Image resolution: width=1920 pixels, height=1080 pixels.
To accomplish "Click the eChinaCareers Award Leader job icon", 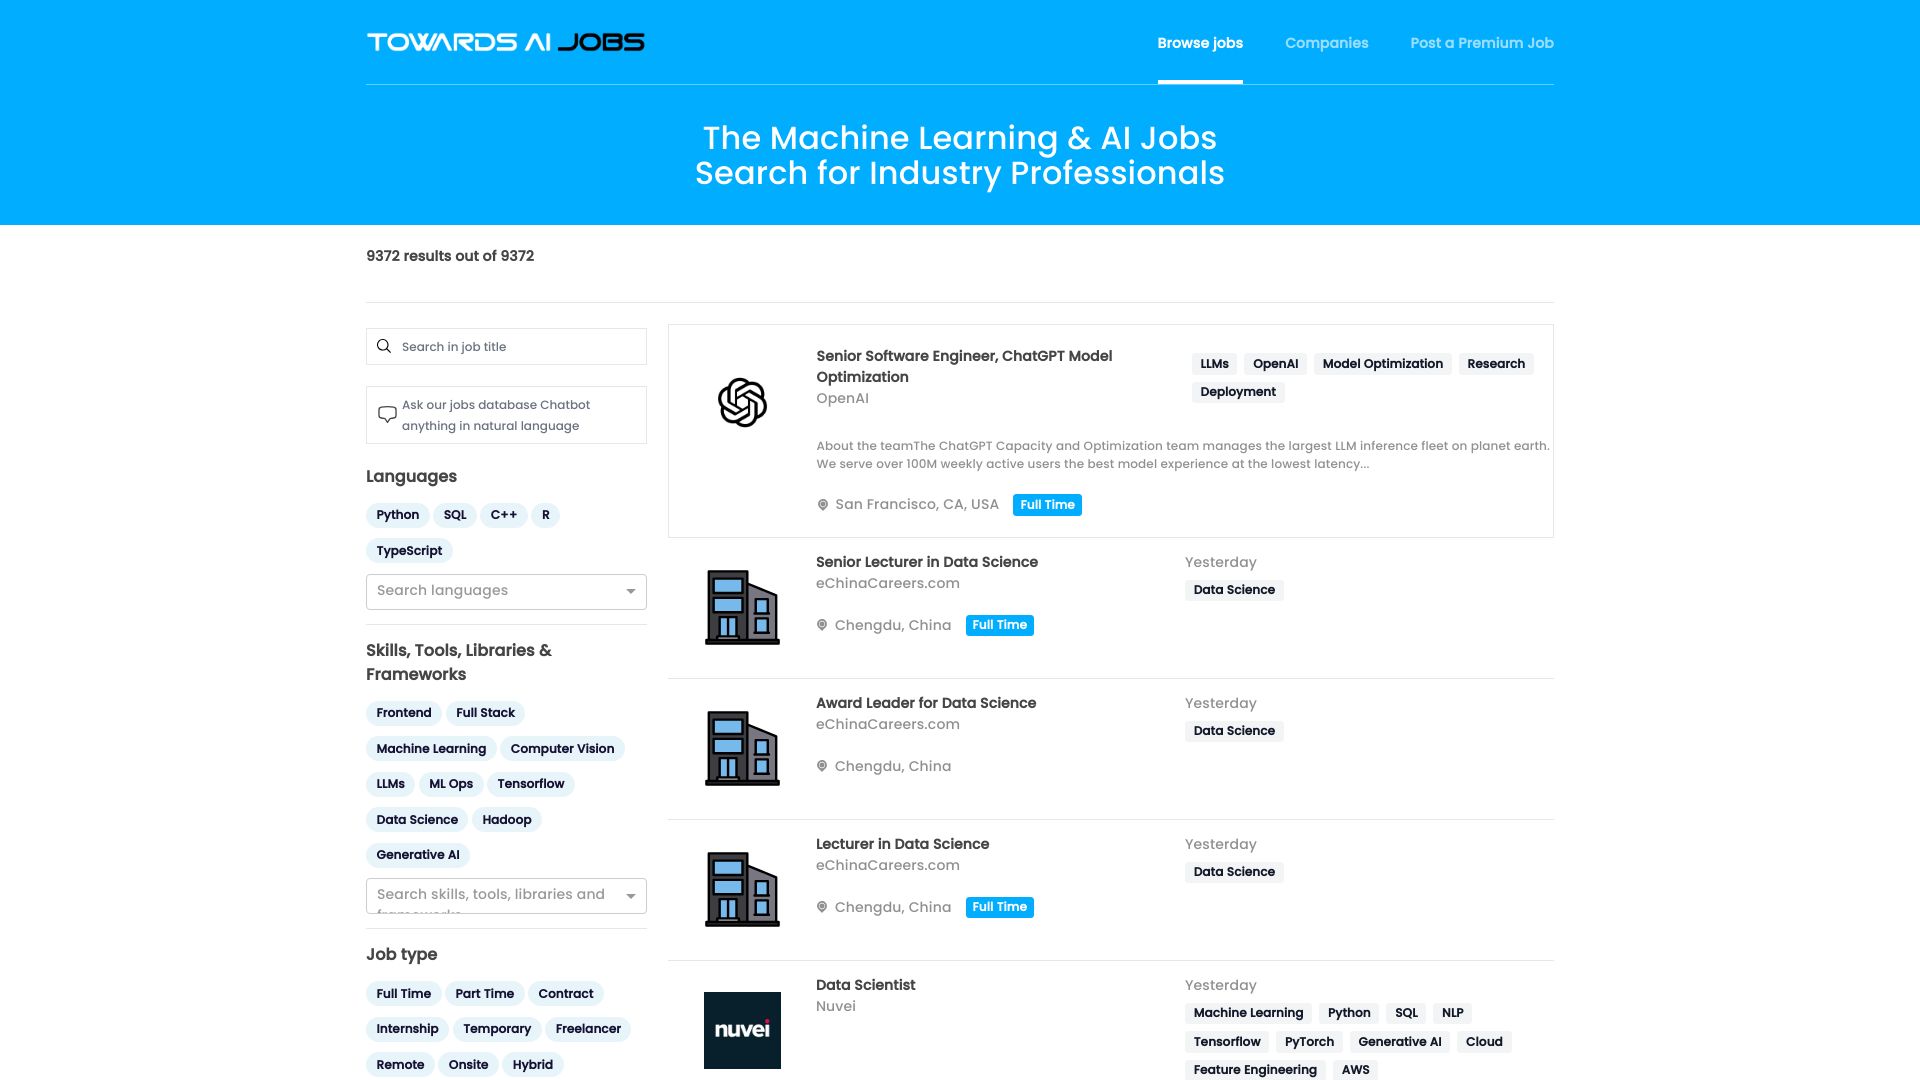I will click(741, 746).
